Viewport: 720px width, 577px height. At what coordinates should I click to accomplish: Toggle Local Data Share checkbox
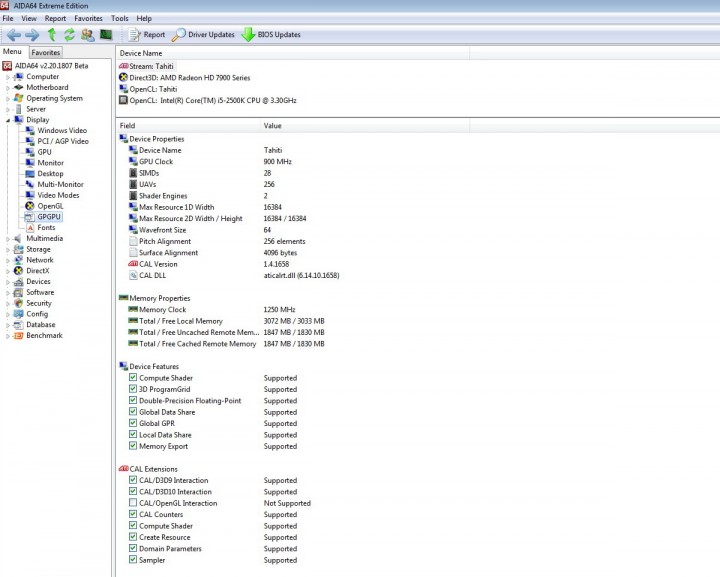133,434
